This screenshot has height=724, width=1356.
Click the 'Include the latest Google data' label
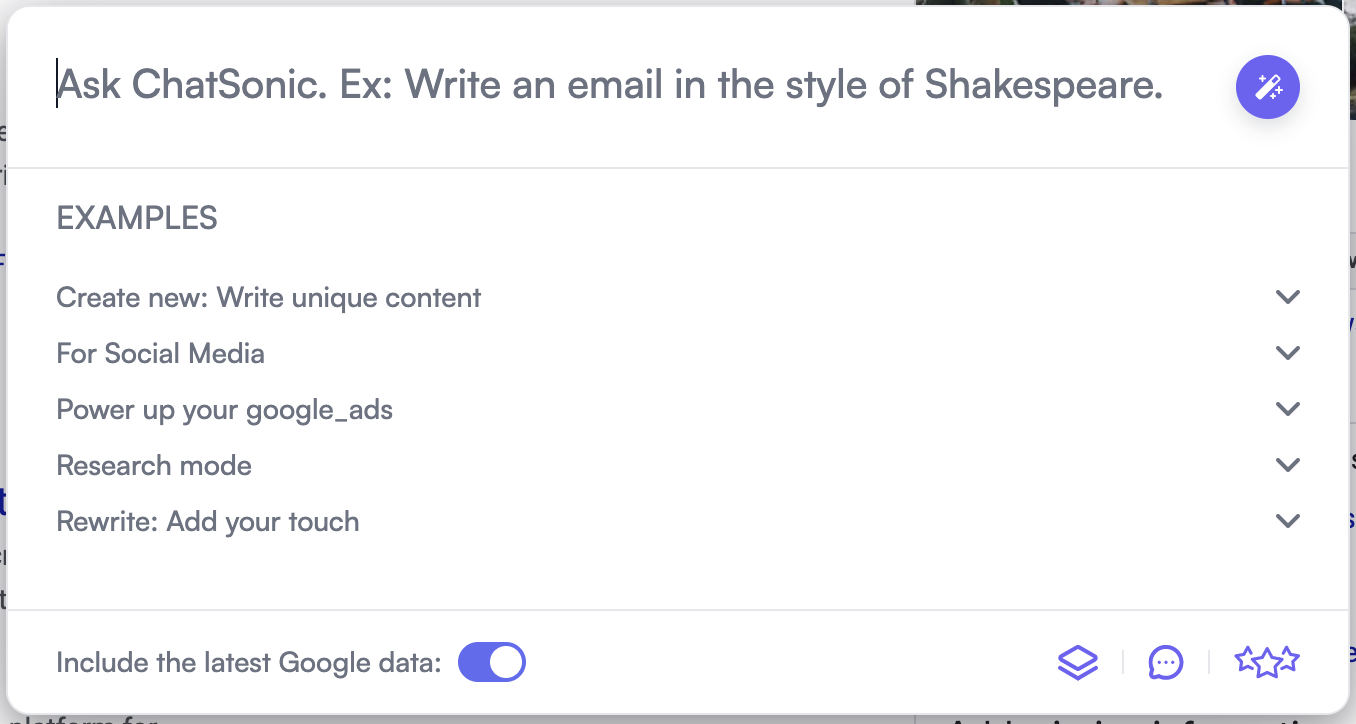[248, 663]
